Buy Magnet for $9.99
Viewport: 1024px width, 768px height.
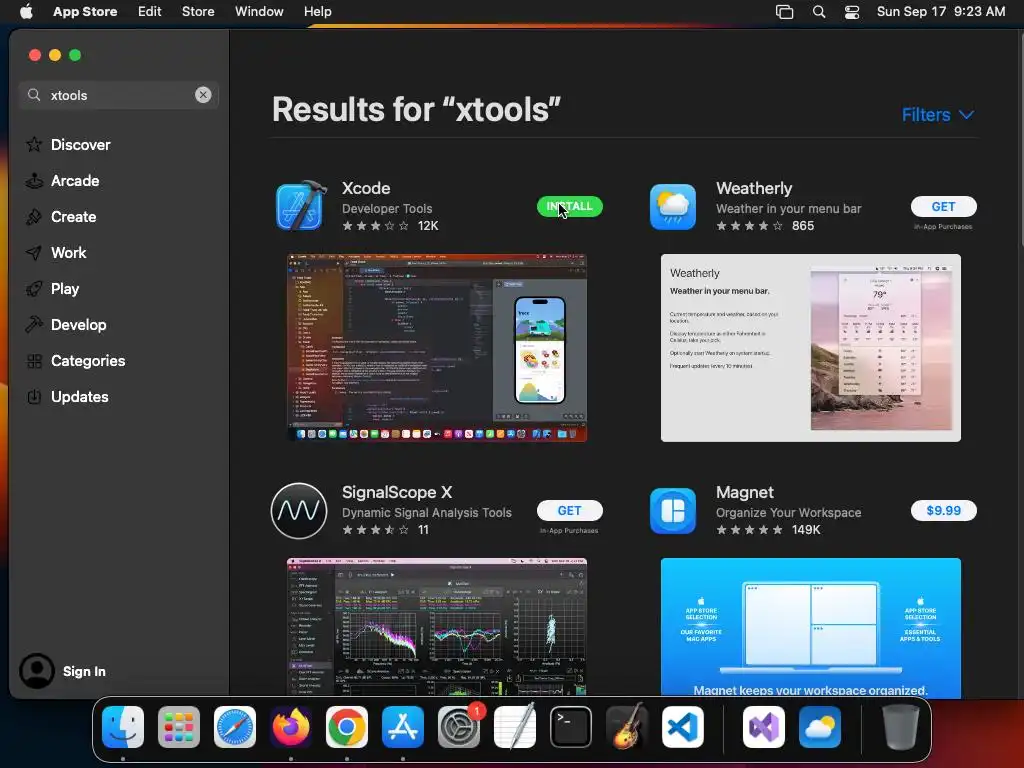(943, 511)
